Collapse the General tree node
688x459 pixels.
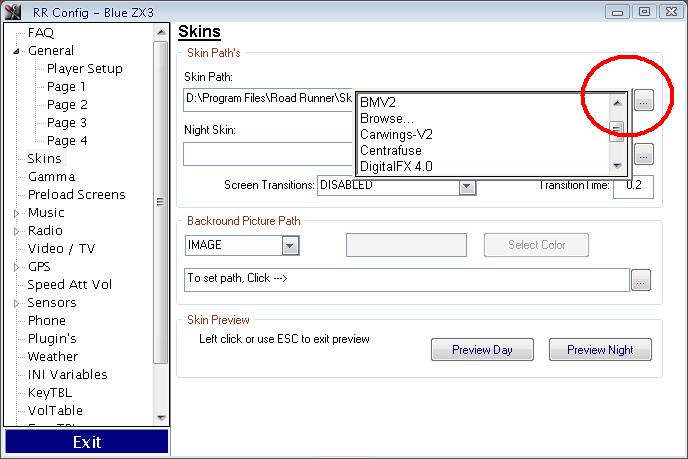(17, 51)
